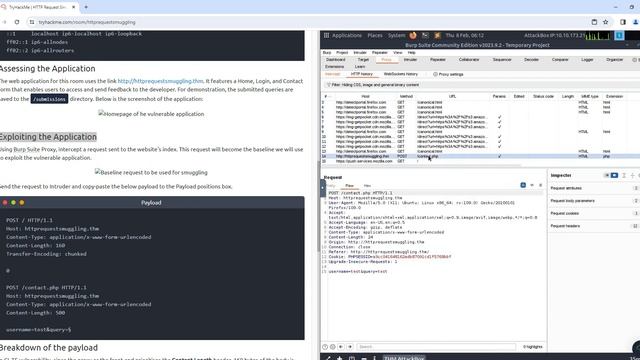Switch request view to Pretty tab
The image size is (640, 360).
(331, 185)
